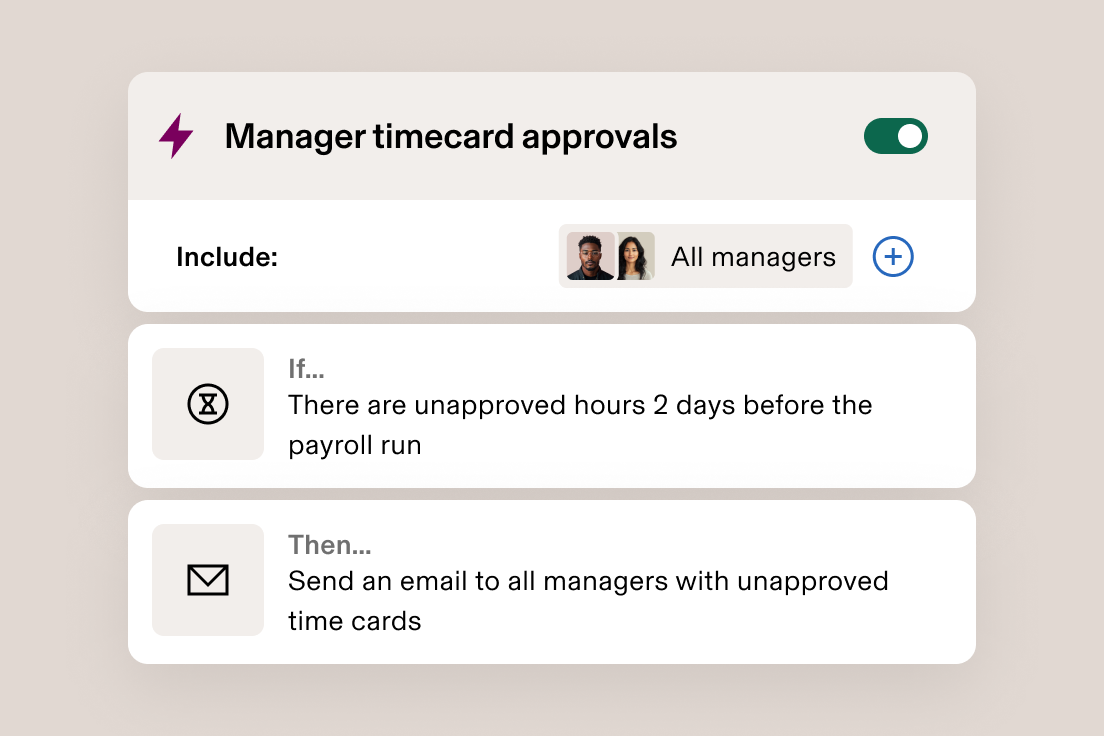Expand the Then action card
Viewport: 1104px width, 736px height.
552,580
